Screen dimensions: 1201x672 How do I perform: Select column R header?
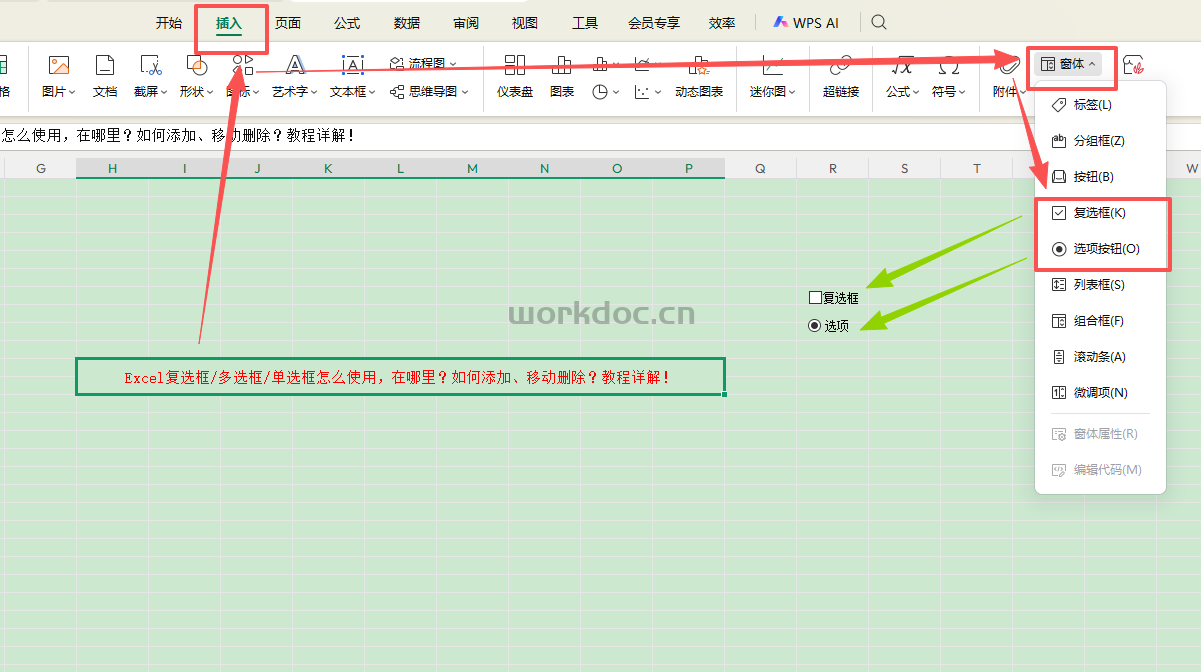pos(833,168)
